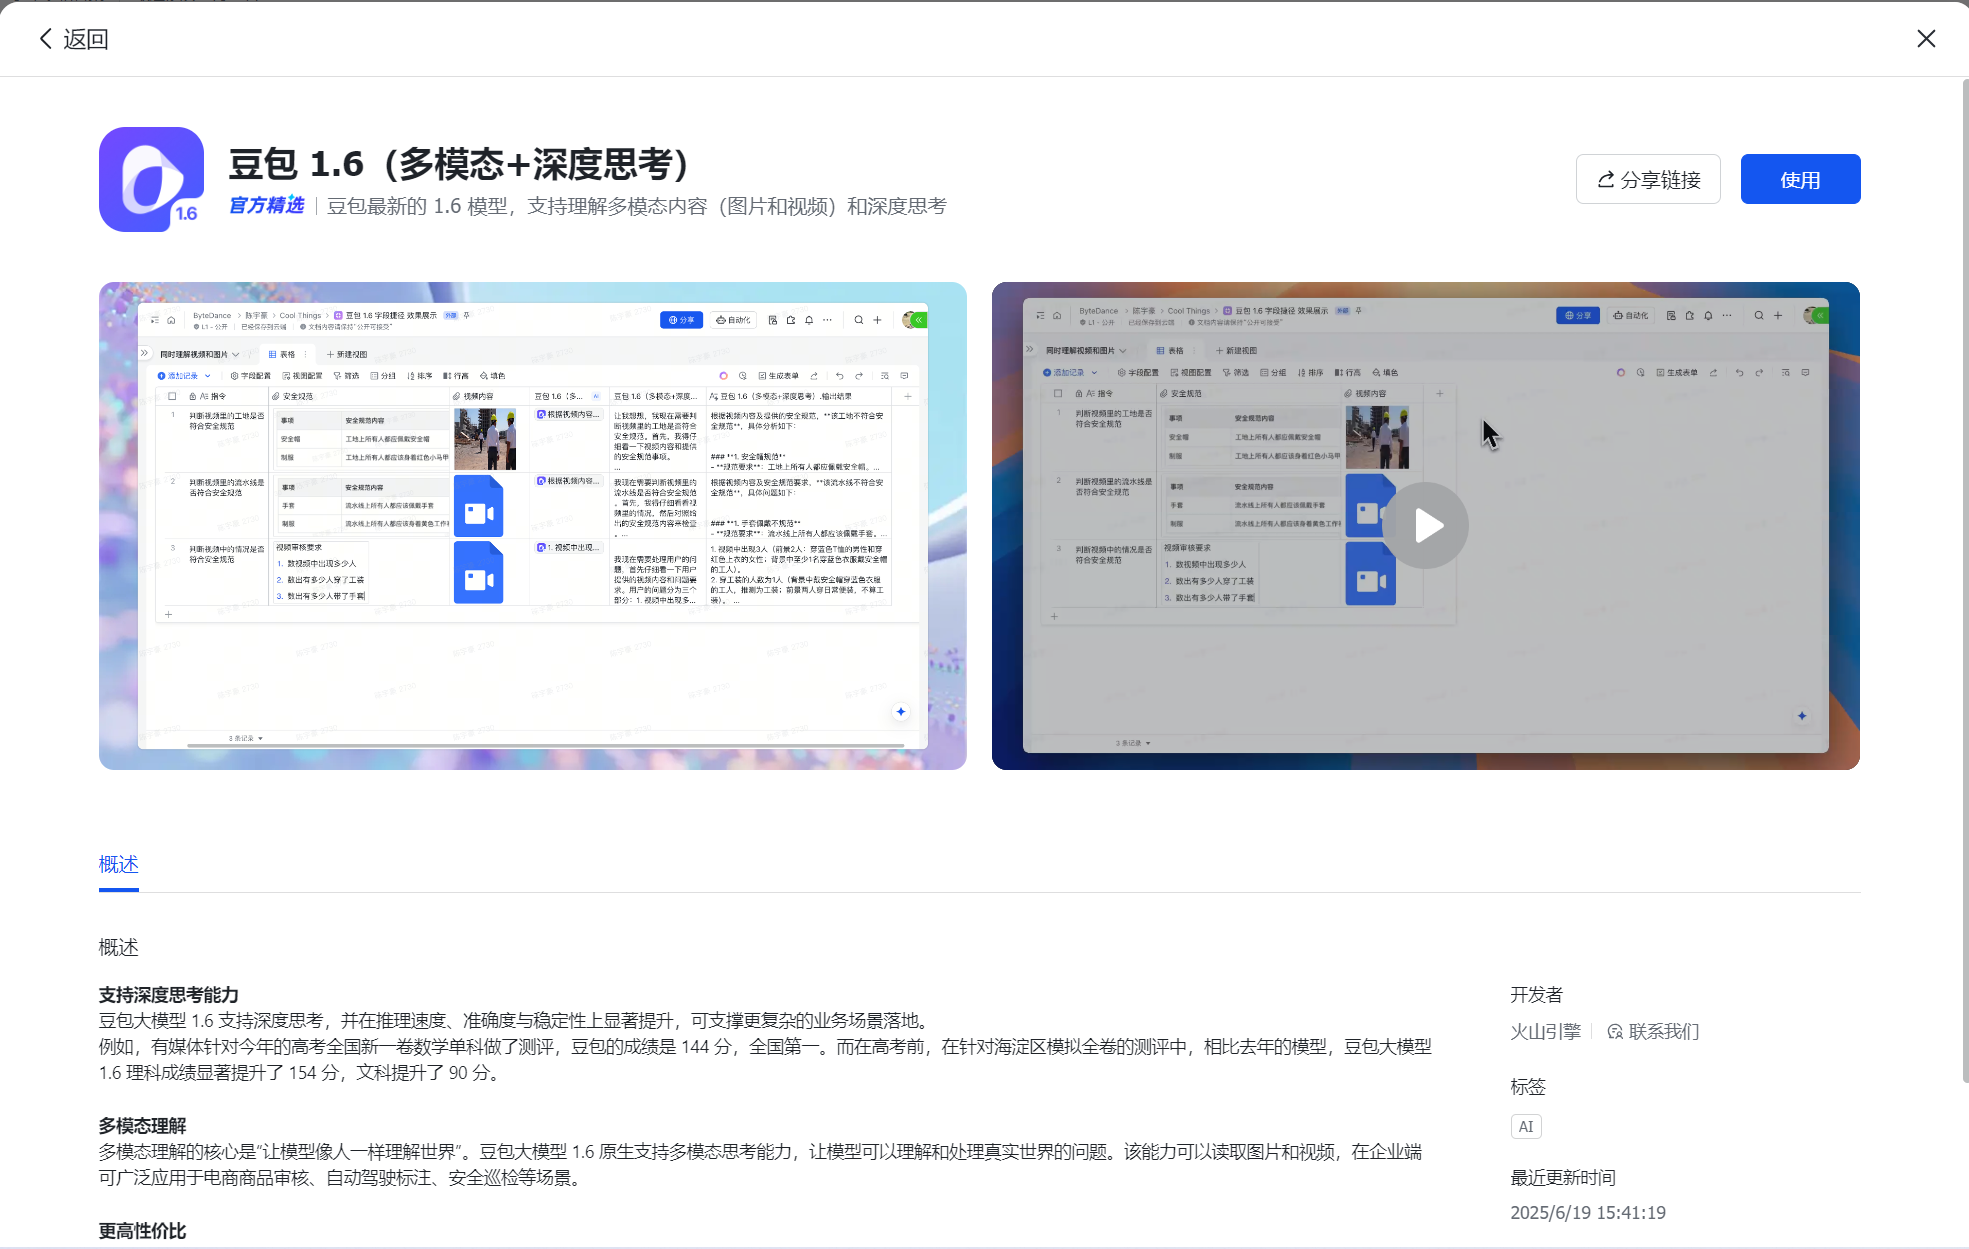The height and width of the screenshot is (1249, 1969).
Task: Click the 豆包 1.6（多模态+深度思考）title
Action: tap(460, 164)
